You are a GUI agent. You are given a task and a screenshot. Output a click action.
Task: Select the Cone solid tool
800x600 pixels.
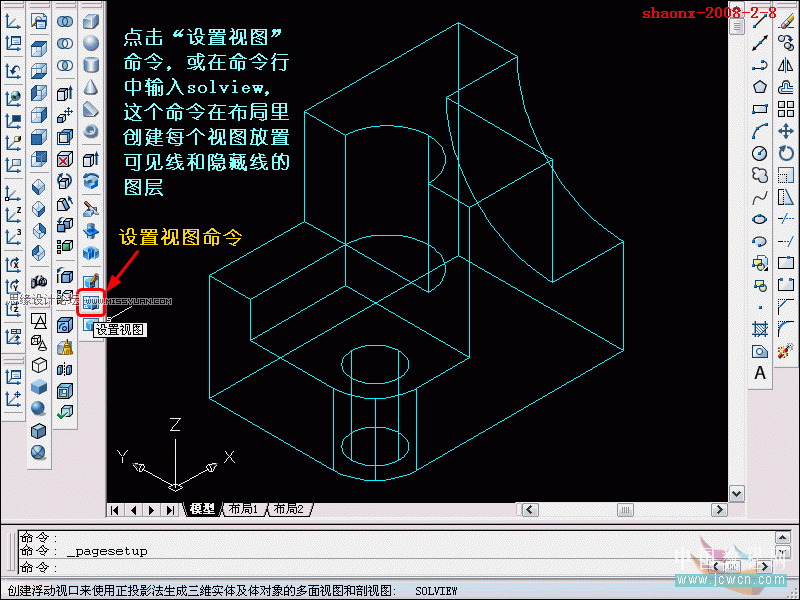point(91,87)
